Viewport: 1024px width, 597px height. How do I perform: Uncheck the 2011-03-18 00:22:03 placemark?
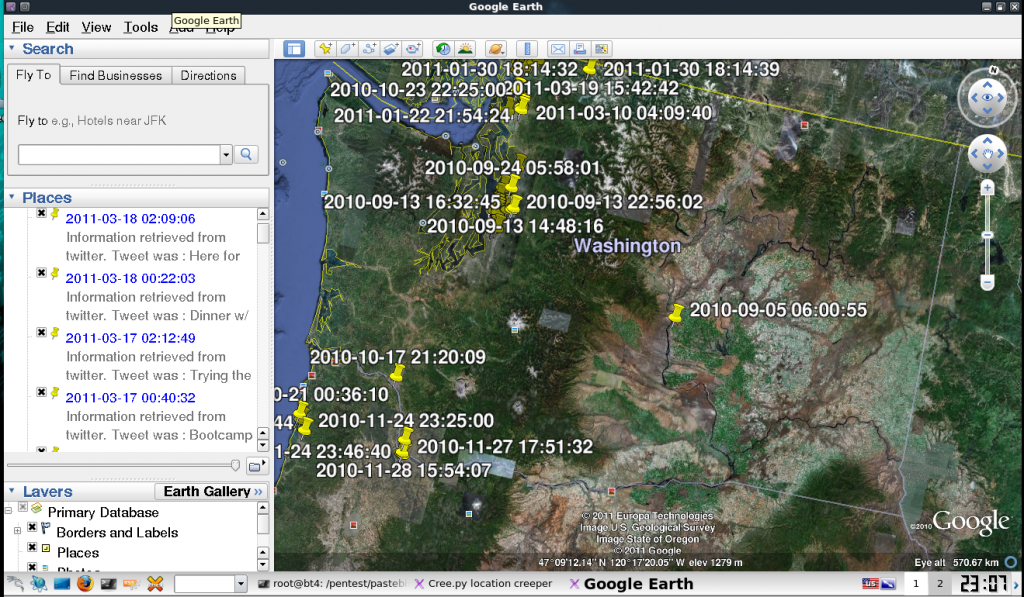click(41, 272)
